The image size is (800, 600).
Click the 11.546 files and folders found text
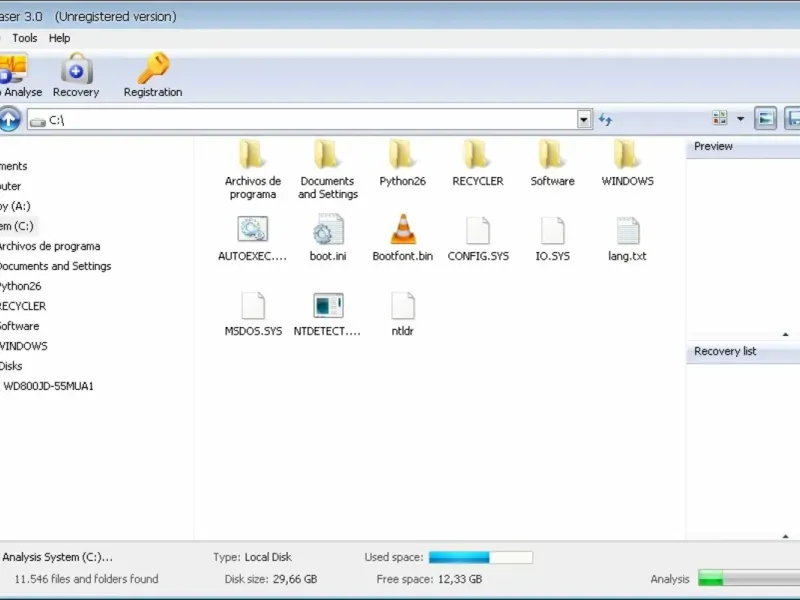click(86, 579)
